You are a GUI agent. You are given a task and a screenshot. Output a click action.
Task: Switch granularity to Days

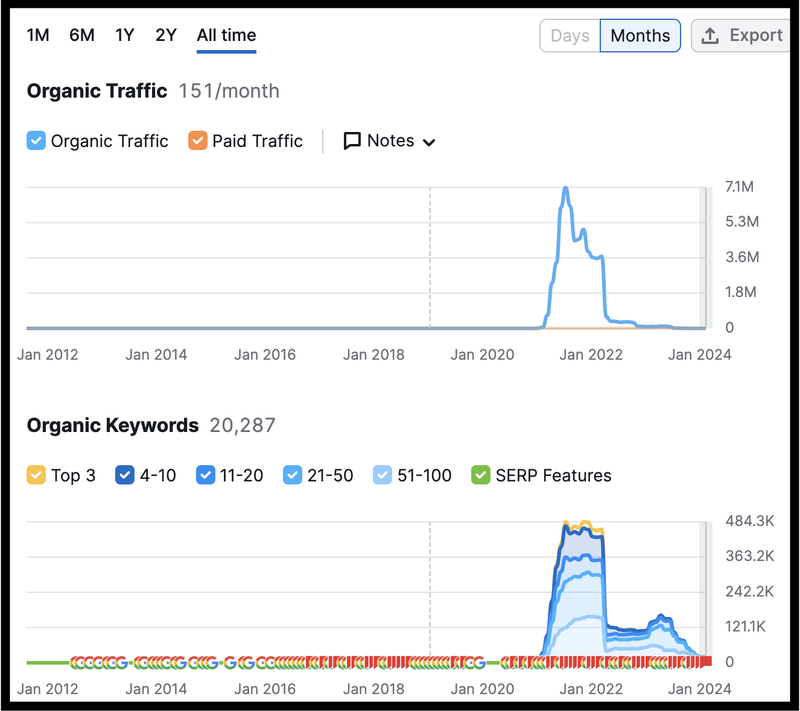(x=569, y=35)
